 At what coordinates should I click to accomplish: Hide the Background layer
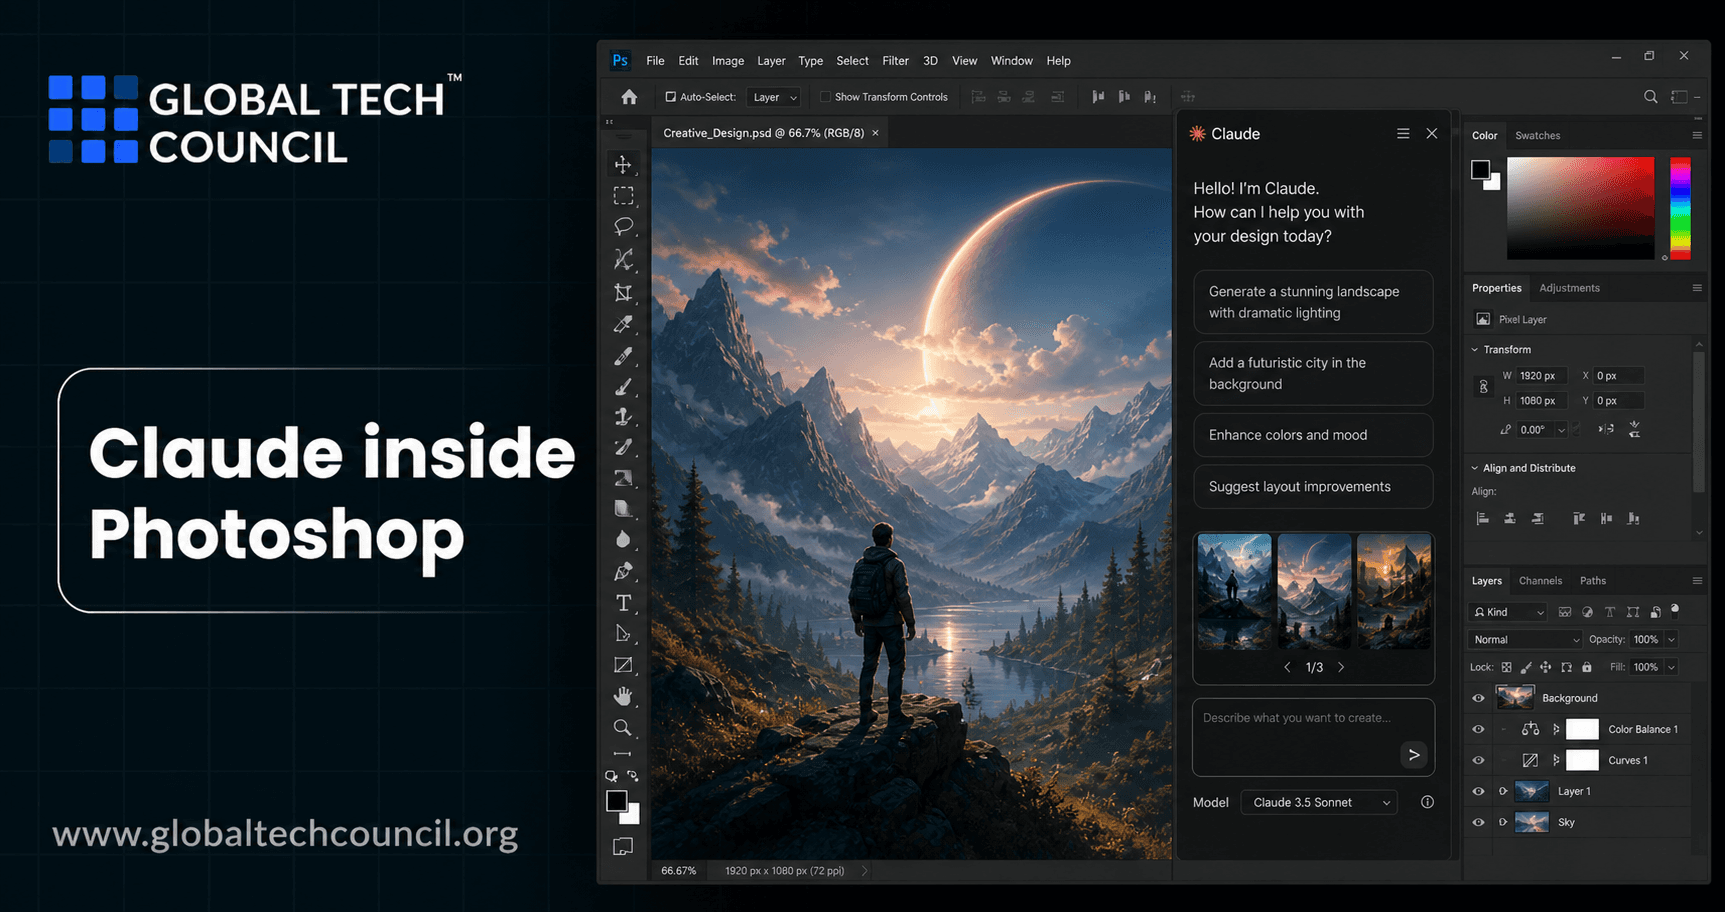click(x=1478, y=698)
